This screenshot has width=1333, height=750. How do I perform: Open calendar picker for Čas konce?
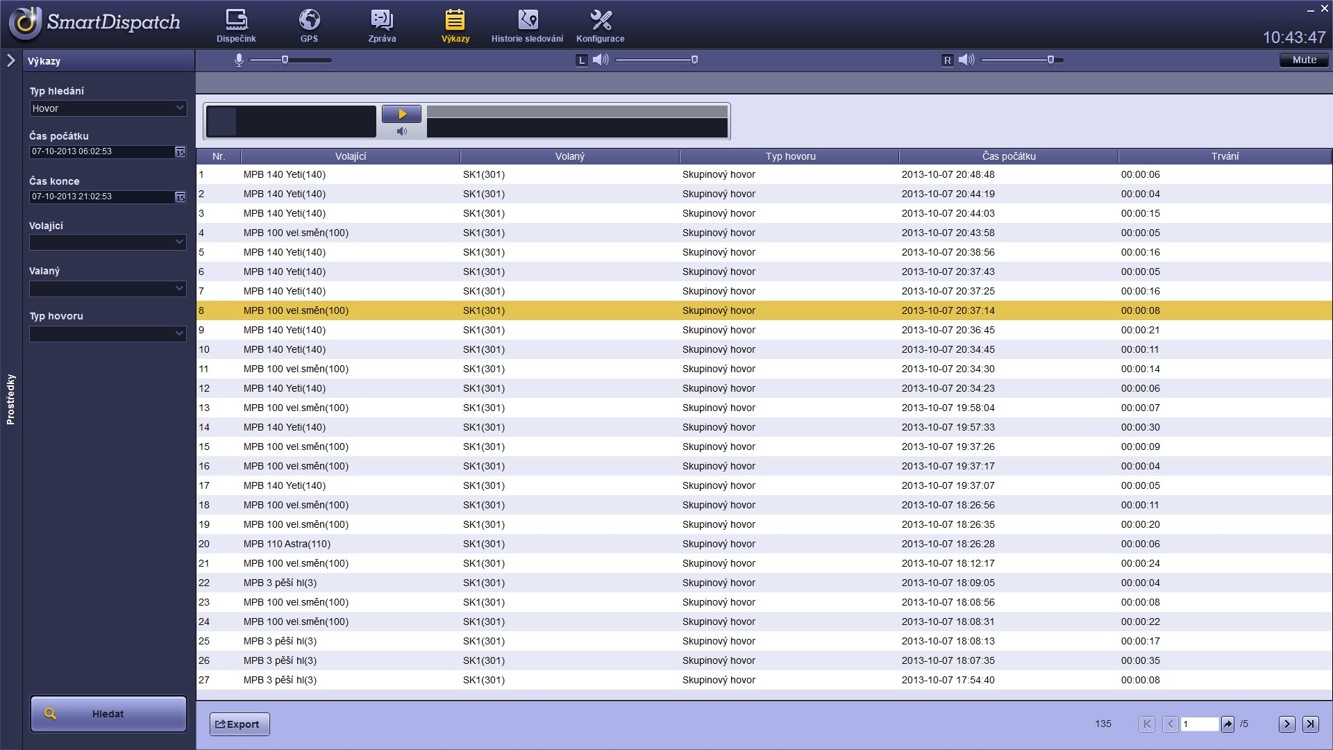pos(180,197)
